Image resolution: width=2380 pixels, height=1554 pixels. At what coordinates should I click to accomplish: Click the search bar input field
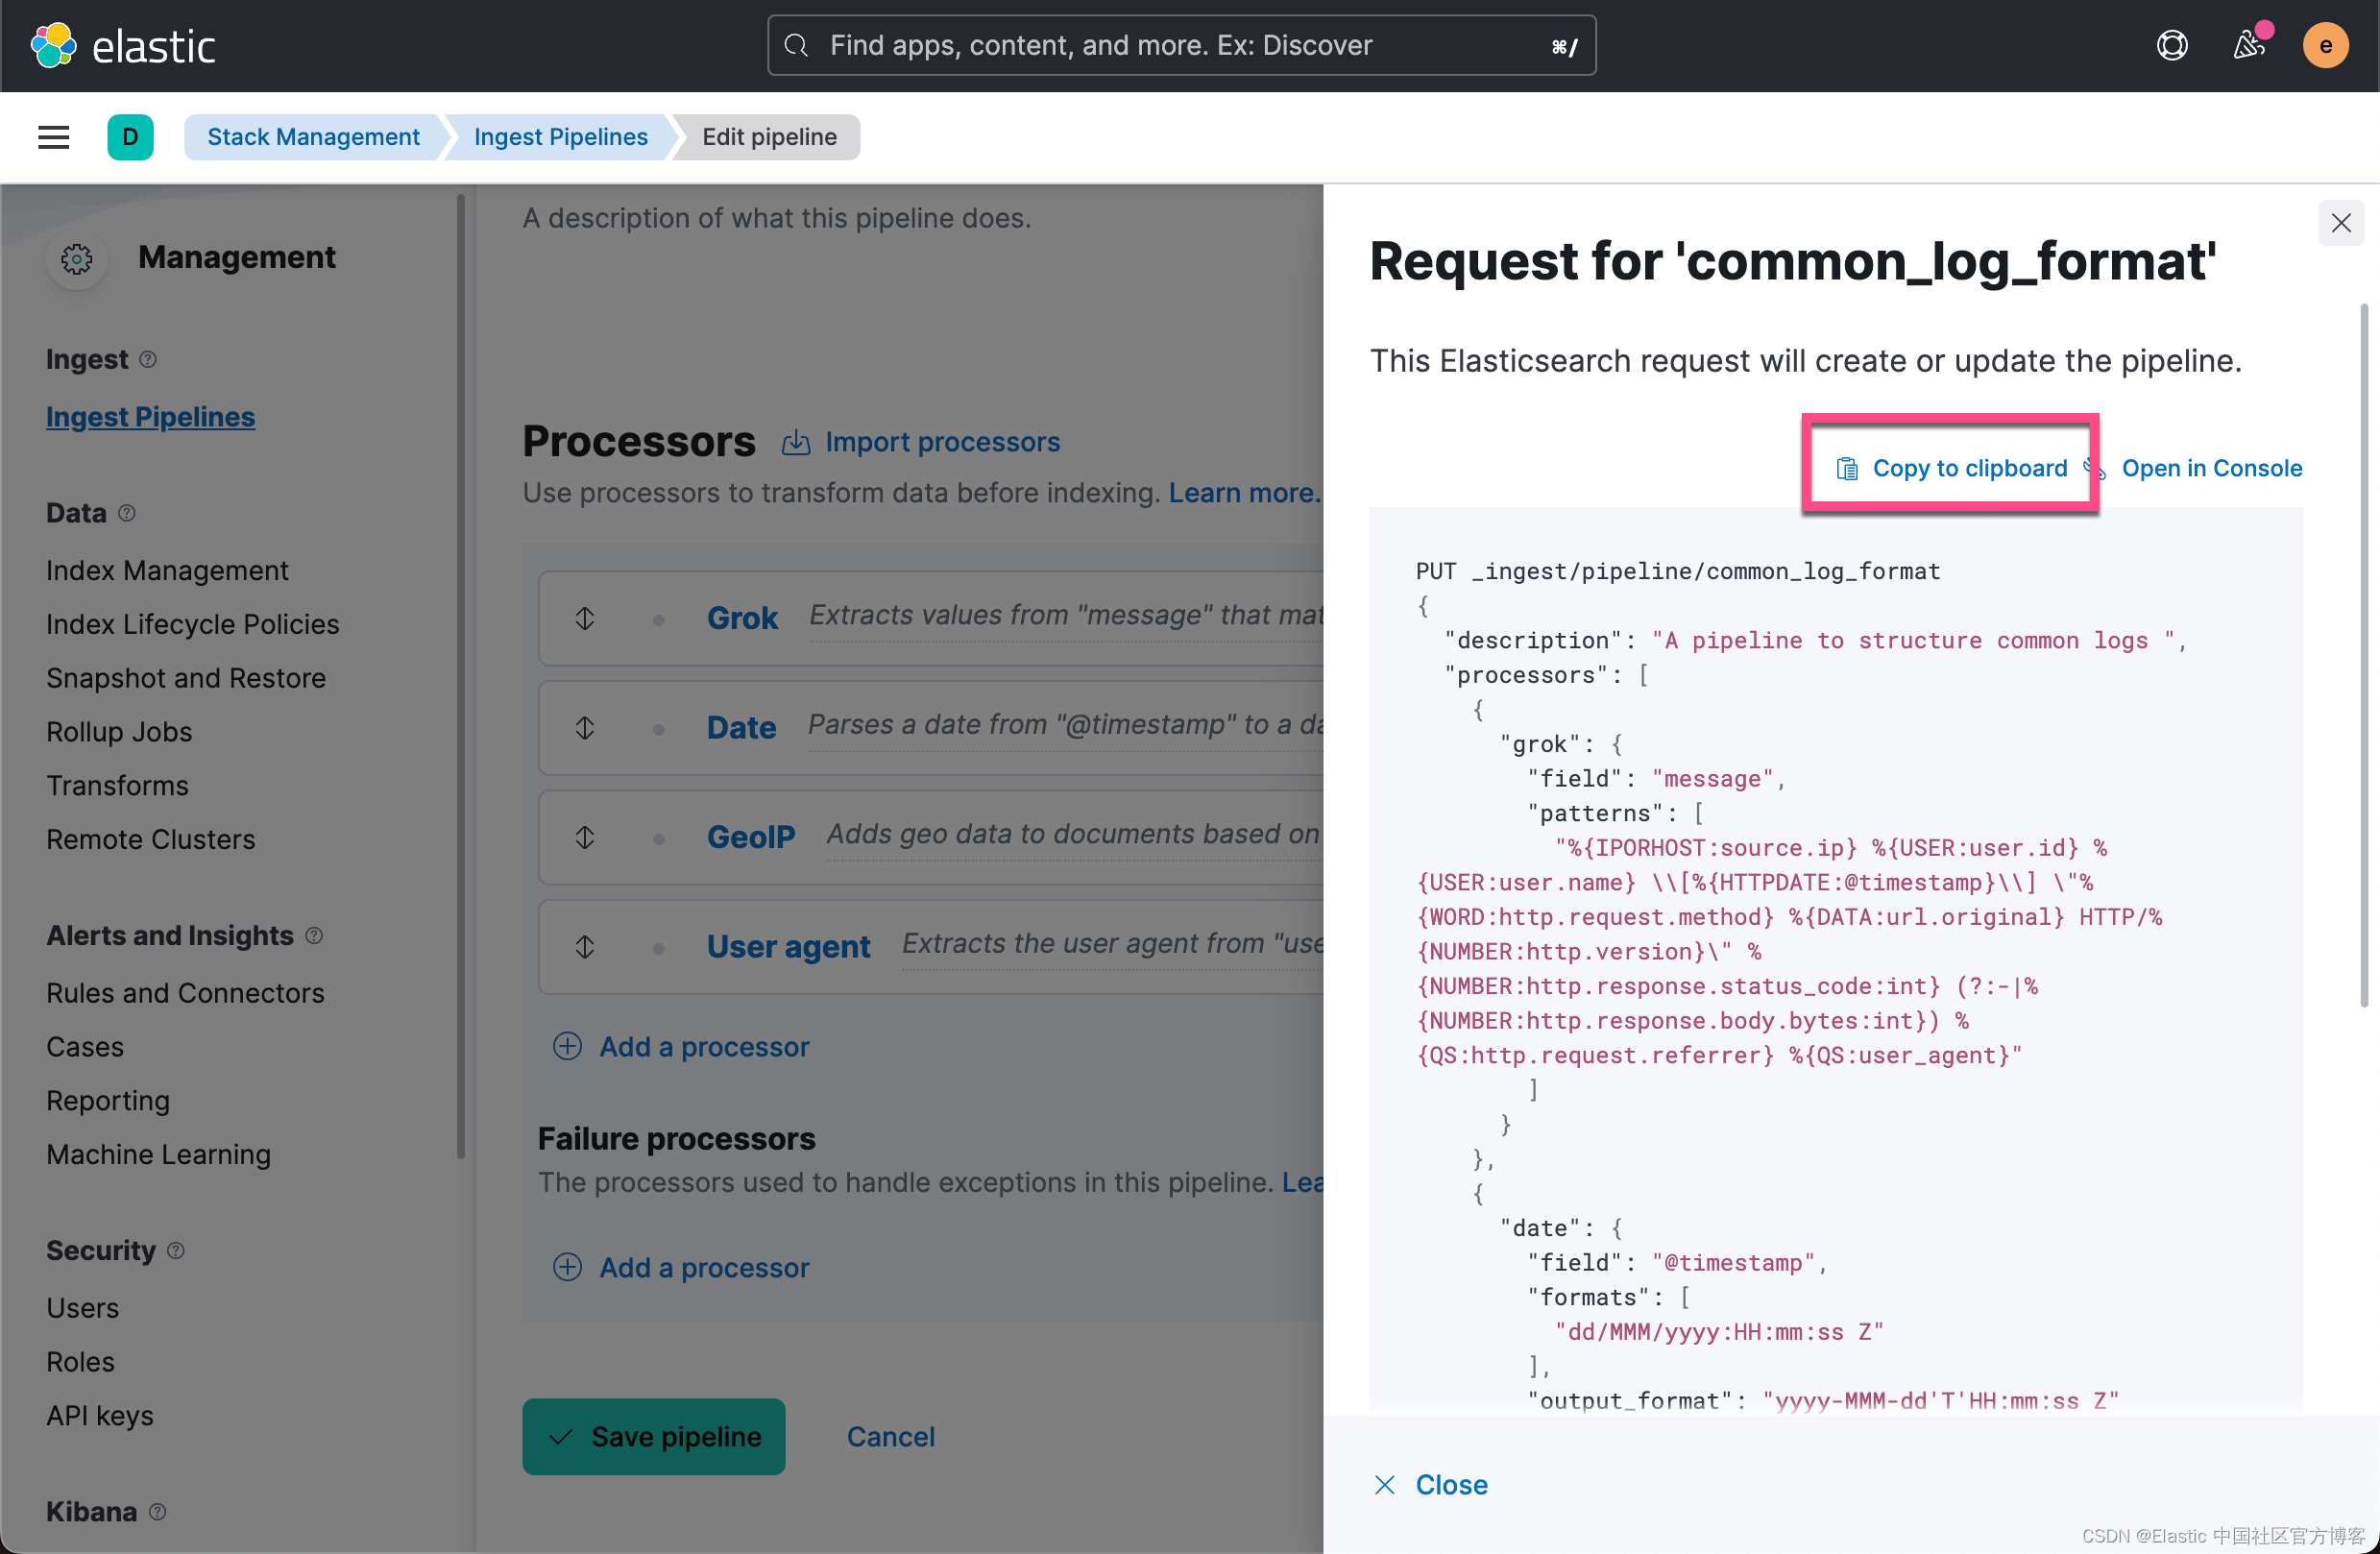point(1180,45)
